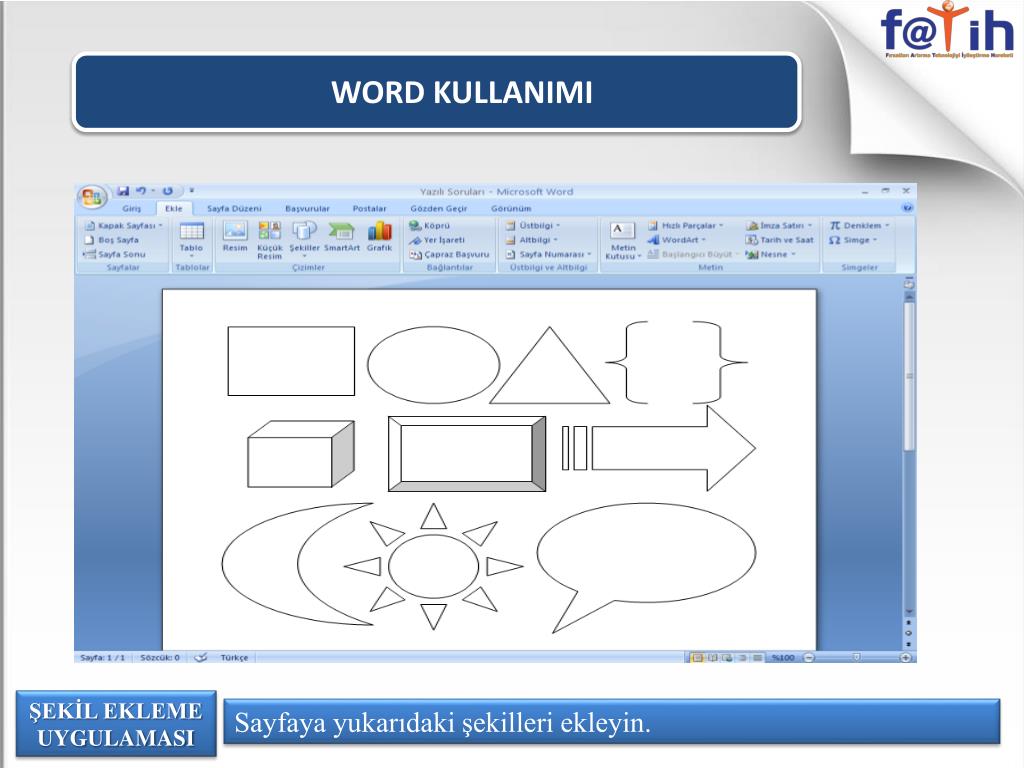This screenshot has width=1024, height=768.
Task: Insert a blank page with Boş Sayfa
Action: [112, 240]
